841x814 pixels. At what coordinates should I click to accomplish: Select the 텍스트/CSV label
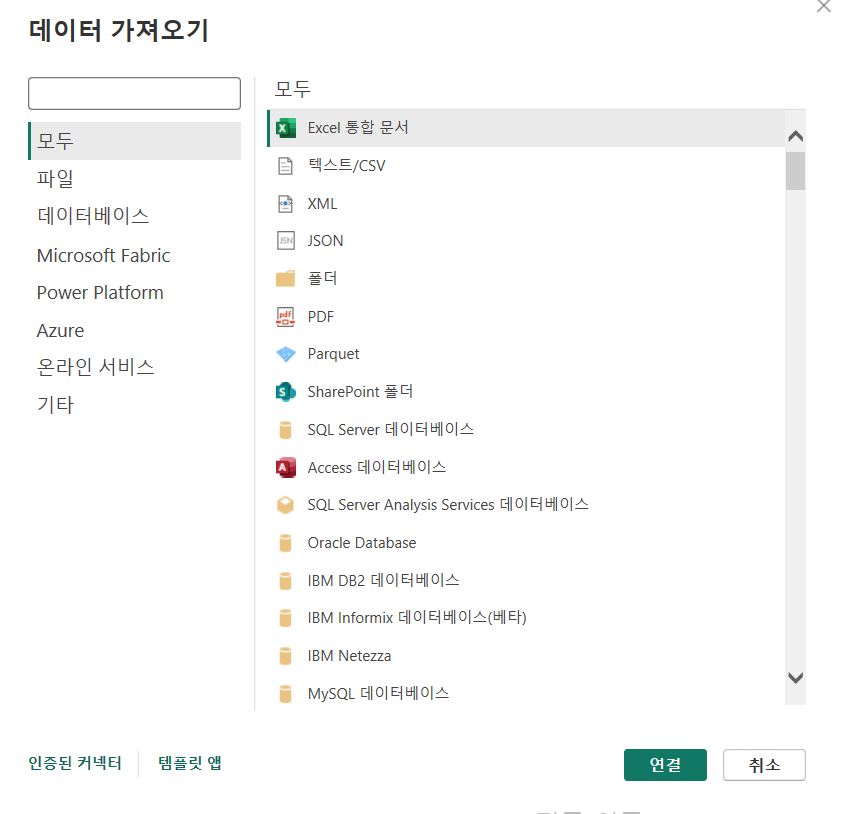point(346,165)
